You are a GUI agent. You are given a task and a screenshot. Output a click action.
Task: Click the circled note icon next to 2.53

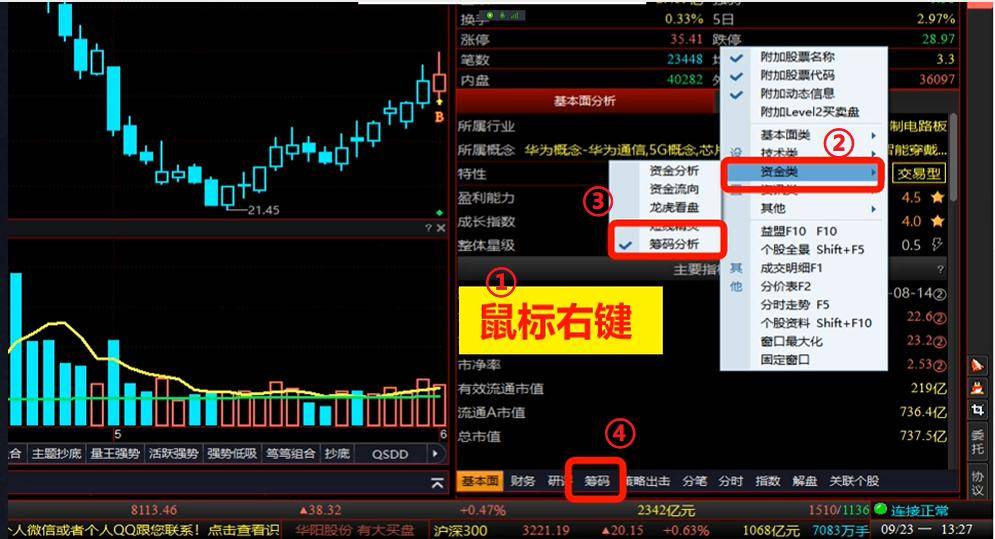click(x=940, y=365)
